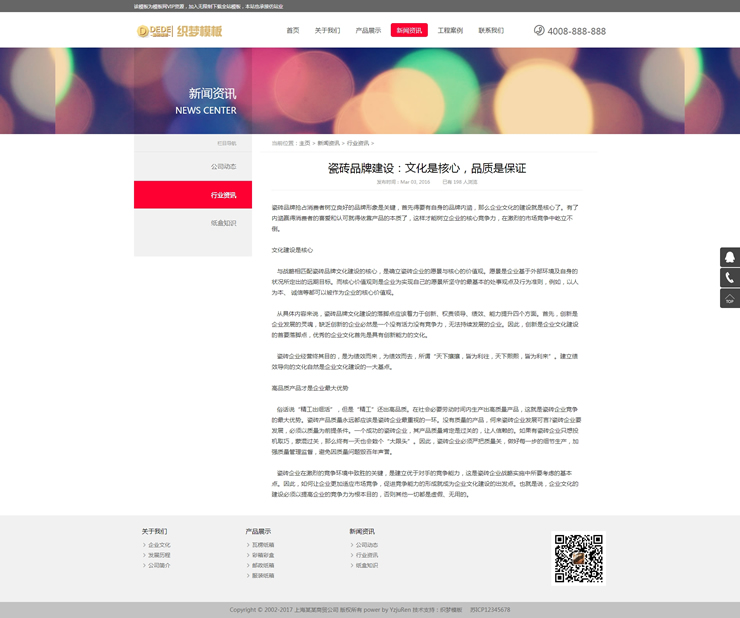Click the DEDE 织梦模板 logo
The height and width of the screenshot is (618, 740).
click(x=180, y=30)
